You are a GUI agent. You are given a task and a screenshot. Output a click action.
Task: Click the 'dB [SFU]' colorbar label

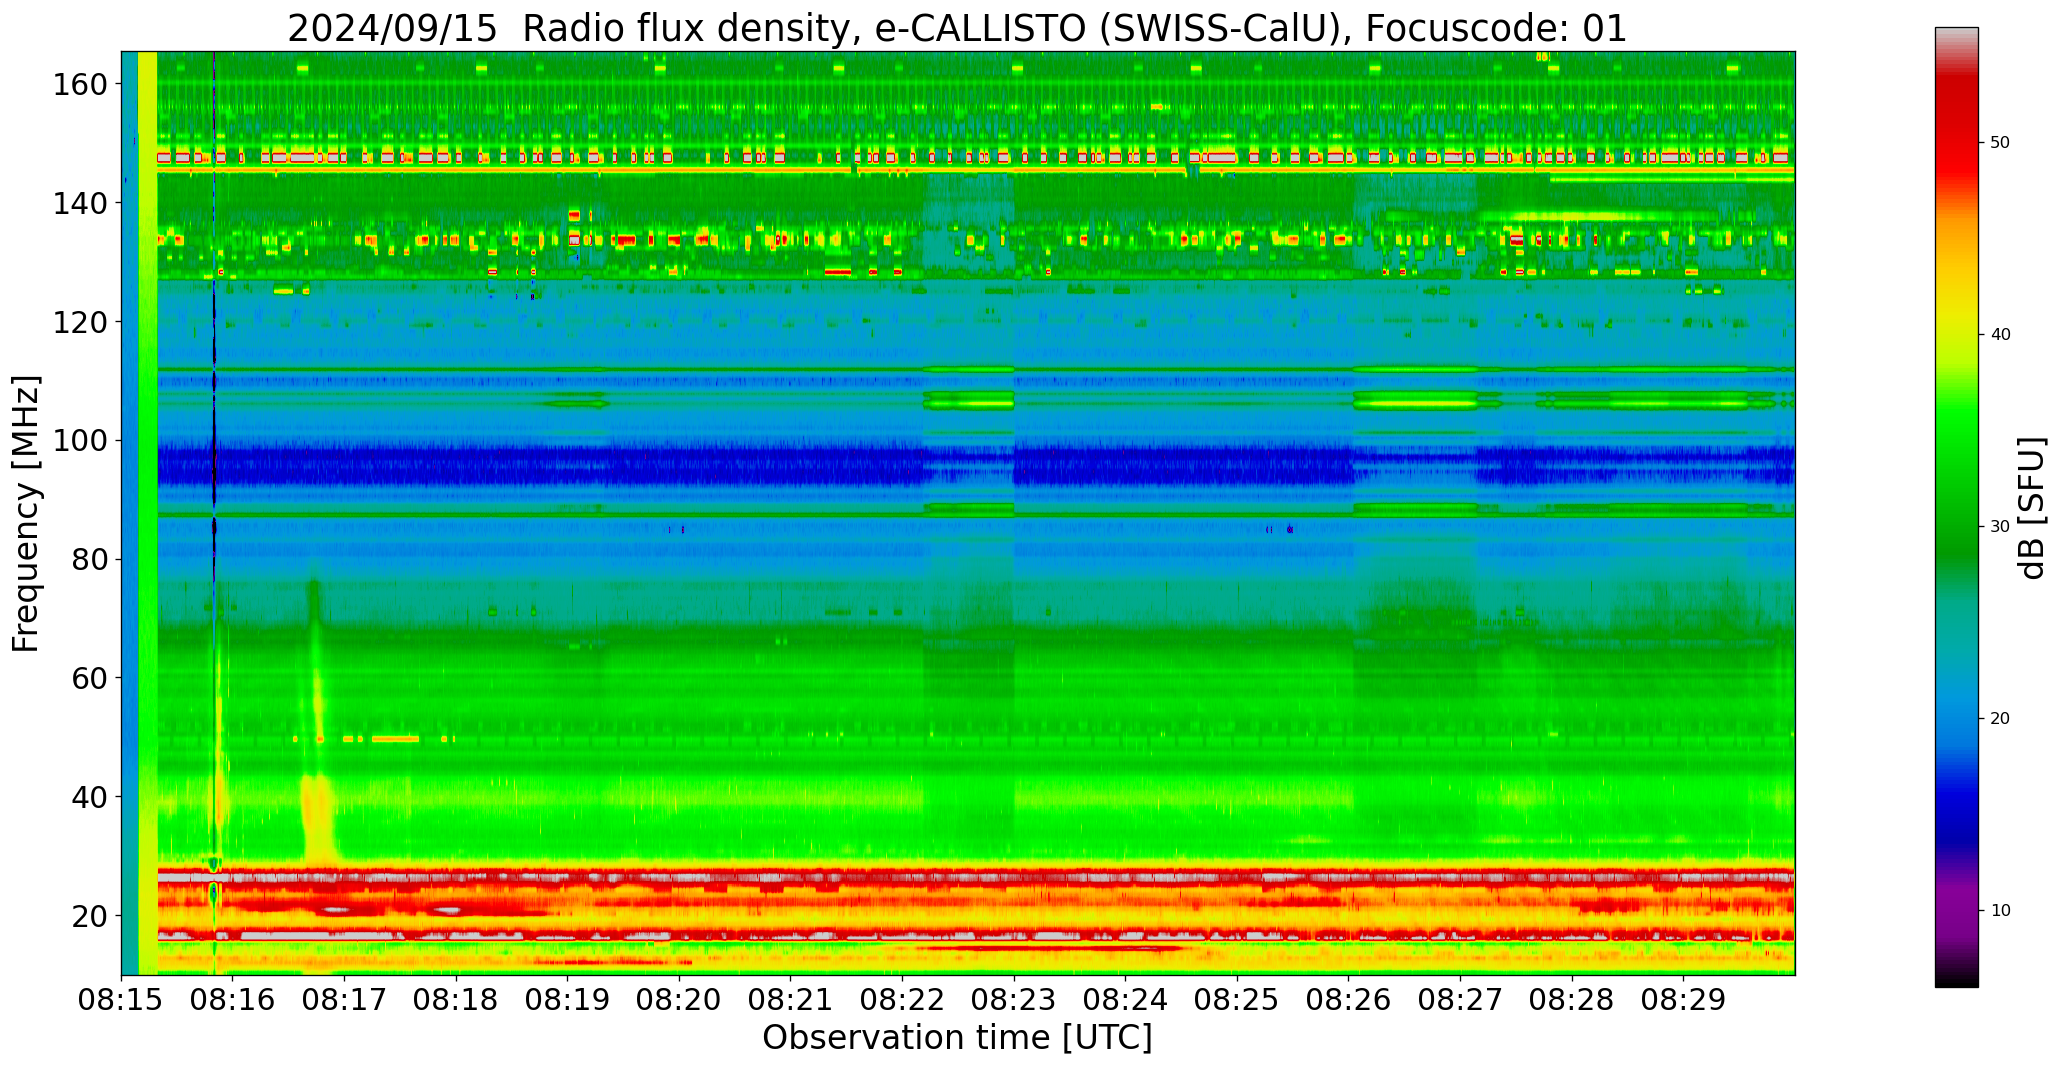pos(2031,507)
